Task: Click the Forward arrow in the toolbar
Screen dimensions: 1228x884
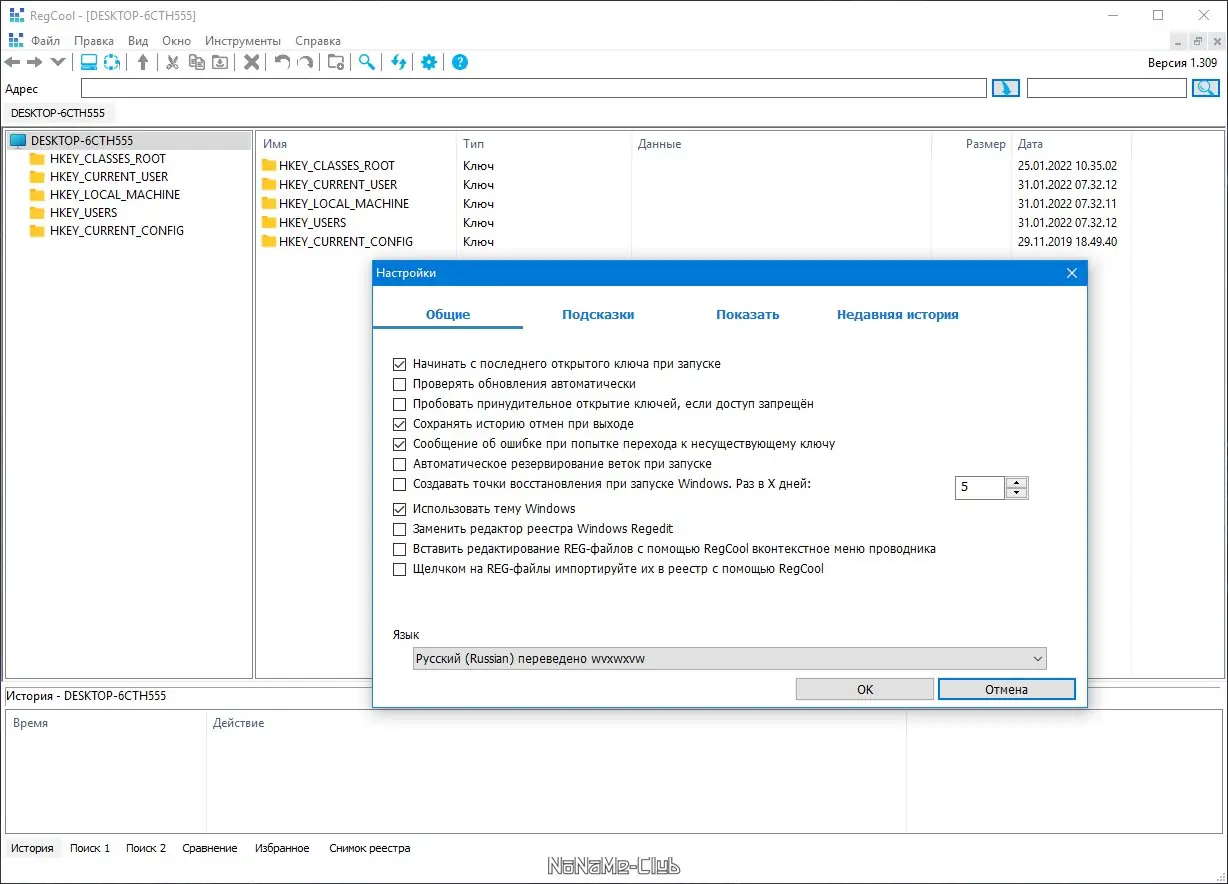Action: coord(35,62)
